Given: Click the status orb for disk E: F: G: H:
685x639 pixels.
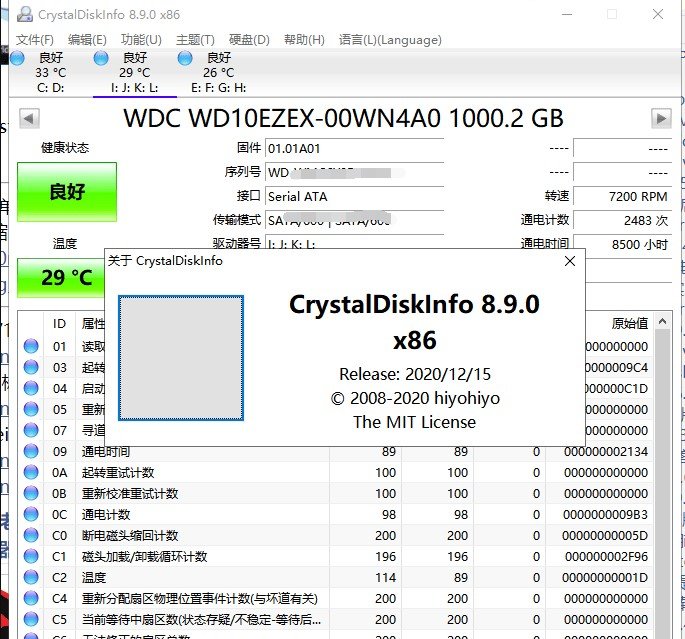Looking at the screenshot, I should (185, 58).
